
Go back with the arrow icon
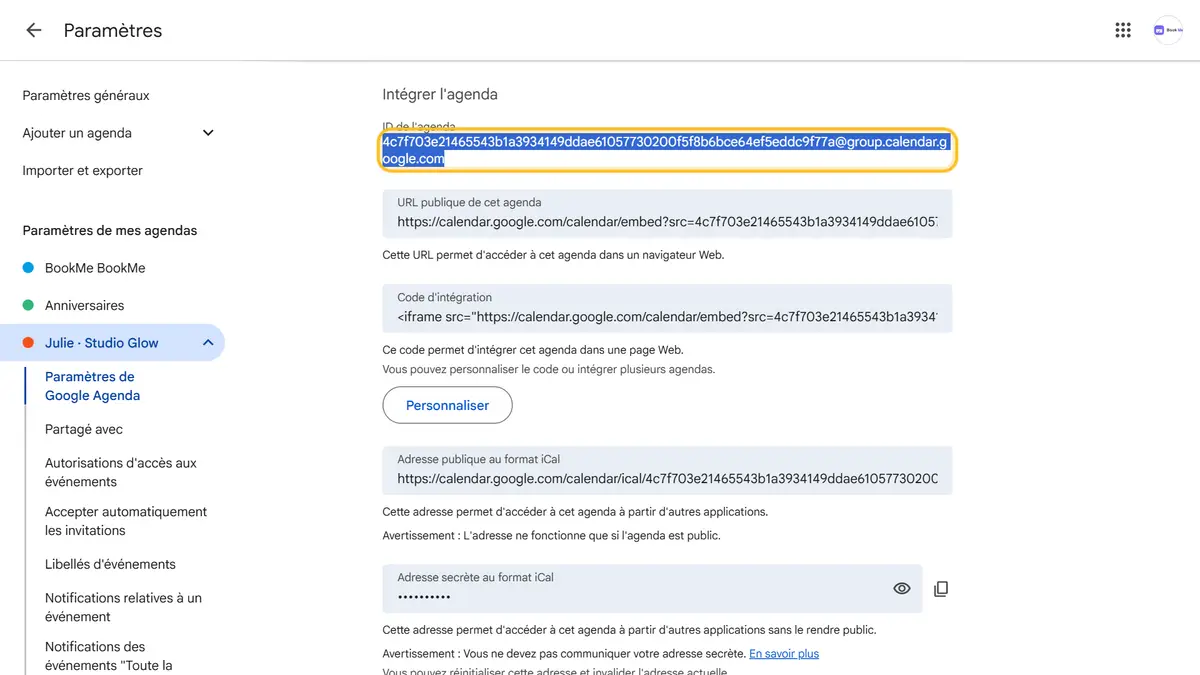(34, 30)
